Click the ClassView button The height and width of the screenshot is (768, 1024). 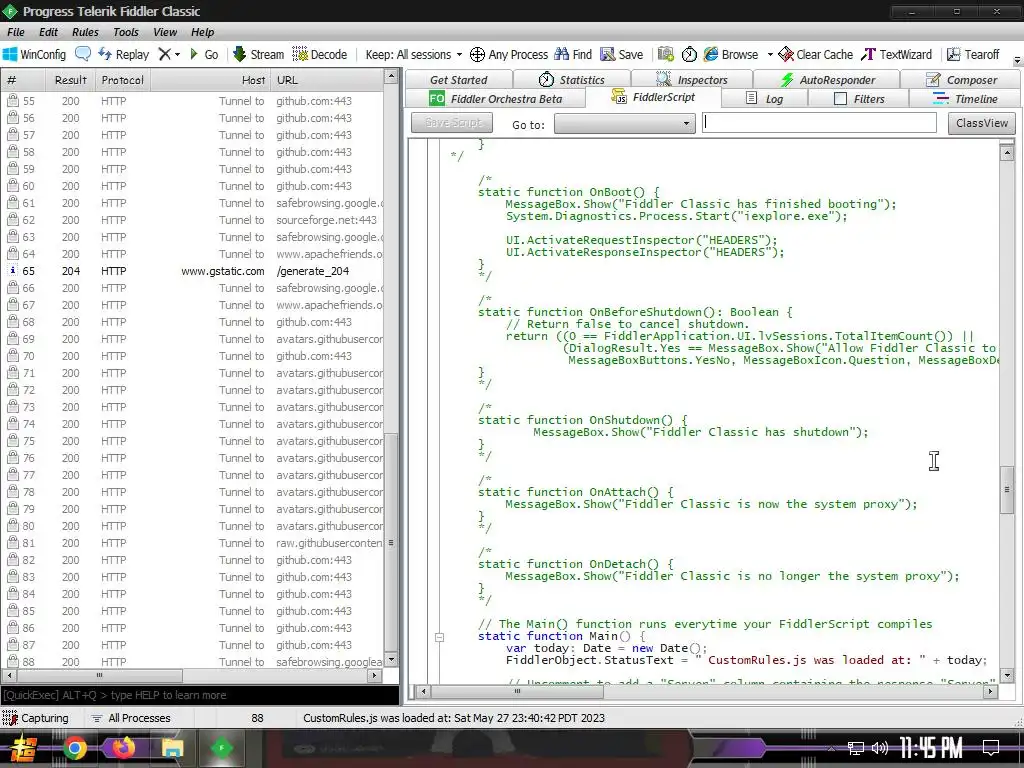coord(982,123)
